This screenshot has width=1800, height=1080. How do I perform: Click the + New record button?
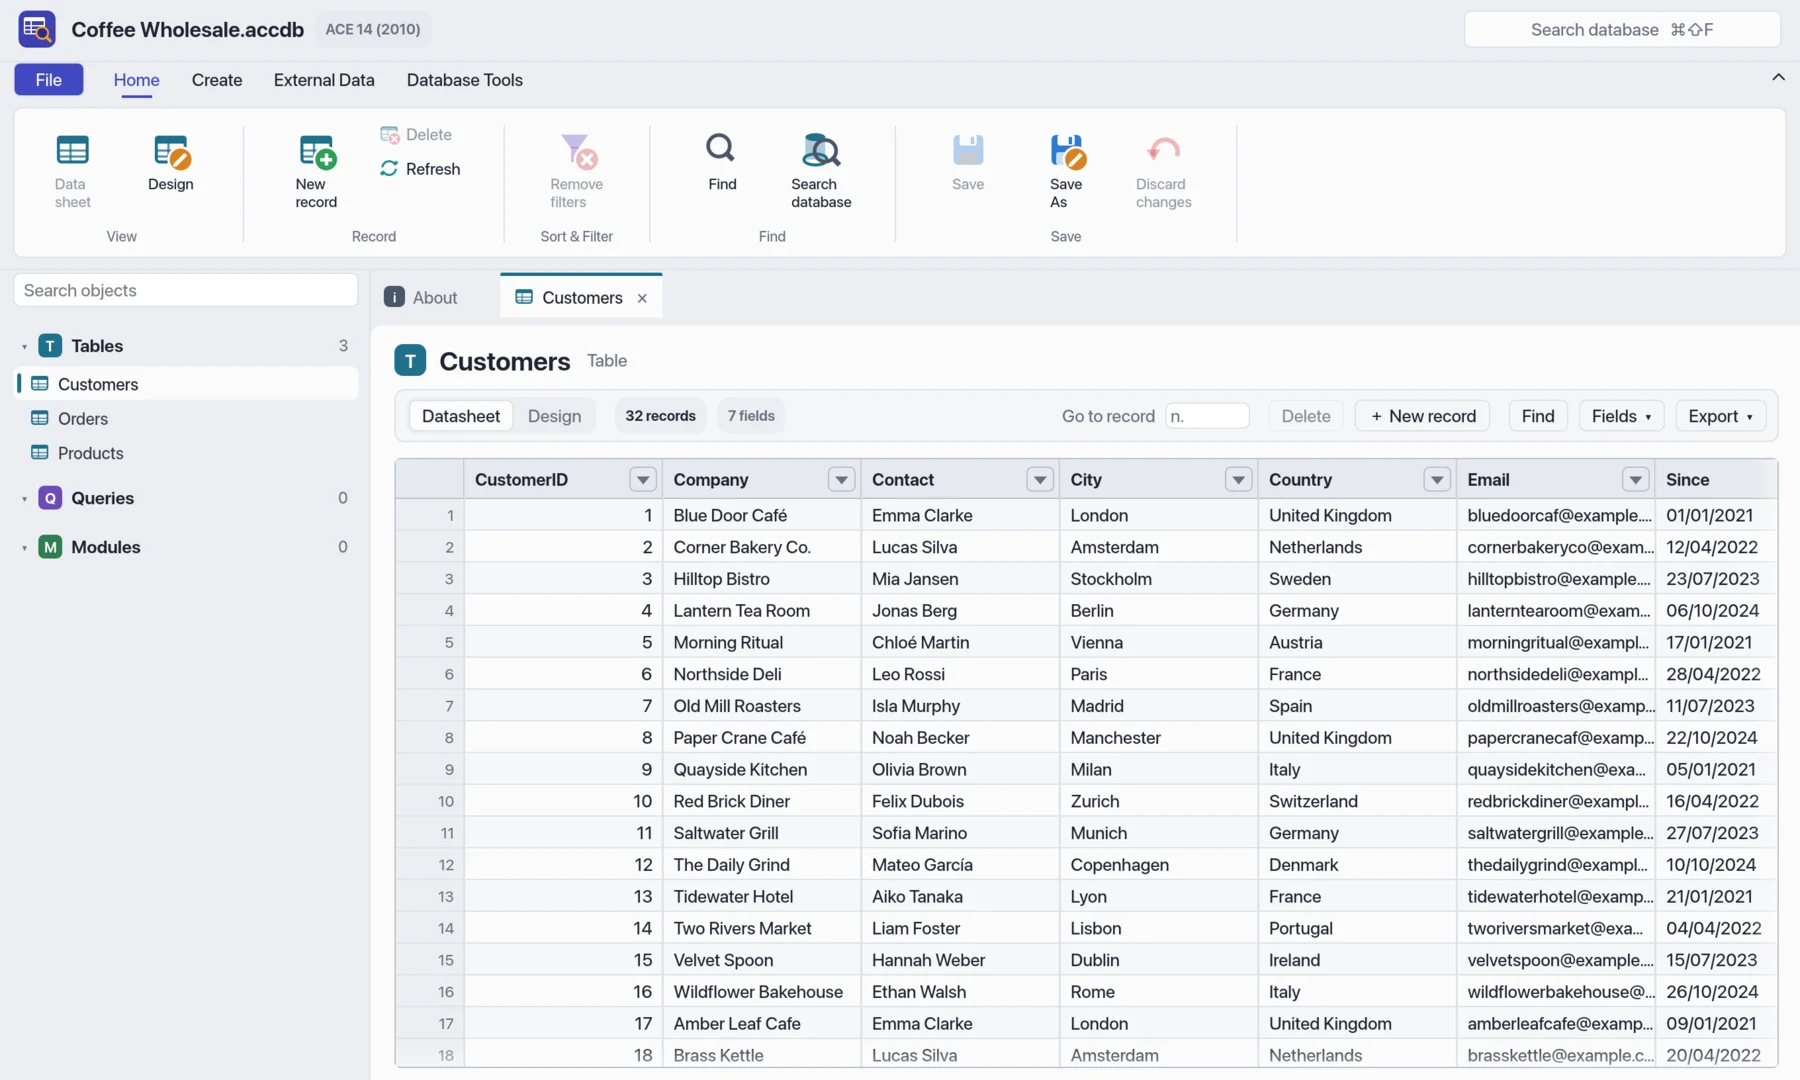coord(1423,416)
